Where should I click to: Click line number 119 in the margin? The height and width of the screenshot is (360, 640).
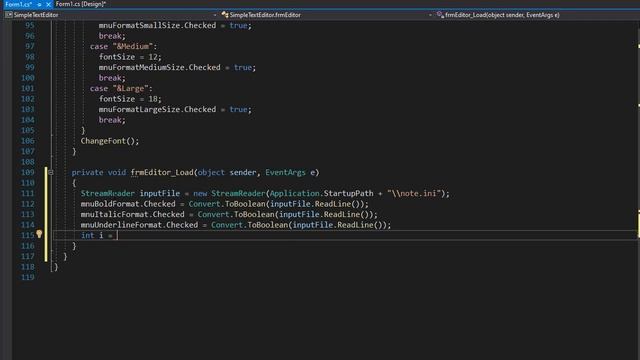tap(28, 278)
